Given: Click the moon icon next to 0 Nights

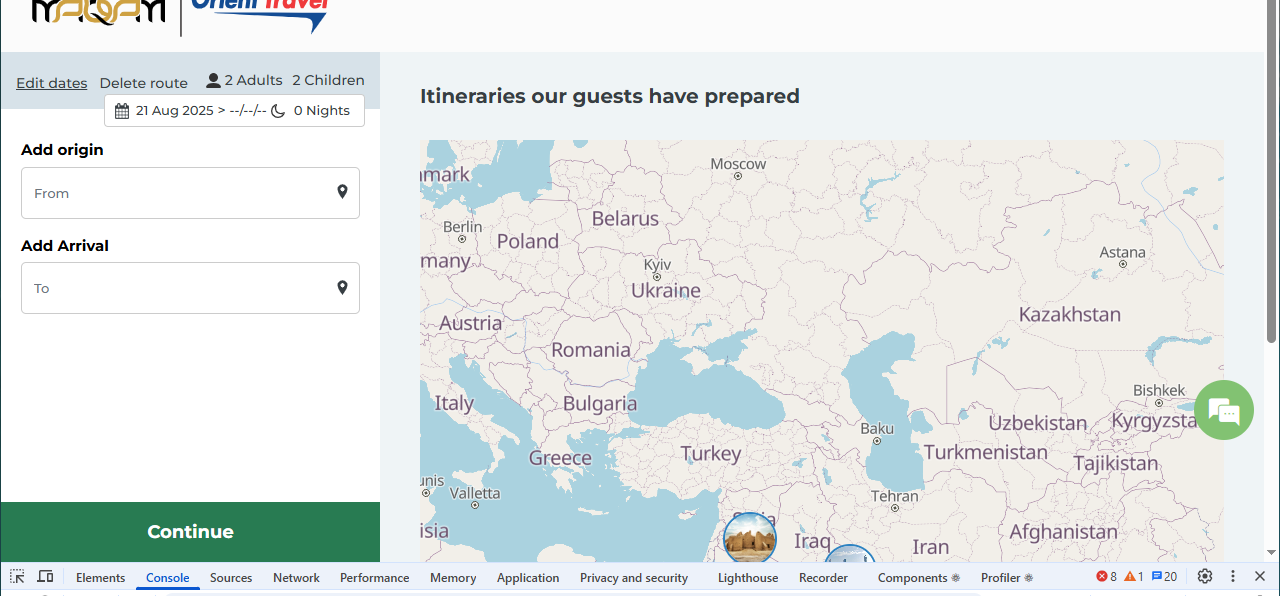Looking at the screenshot, I should (278, 111).
